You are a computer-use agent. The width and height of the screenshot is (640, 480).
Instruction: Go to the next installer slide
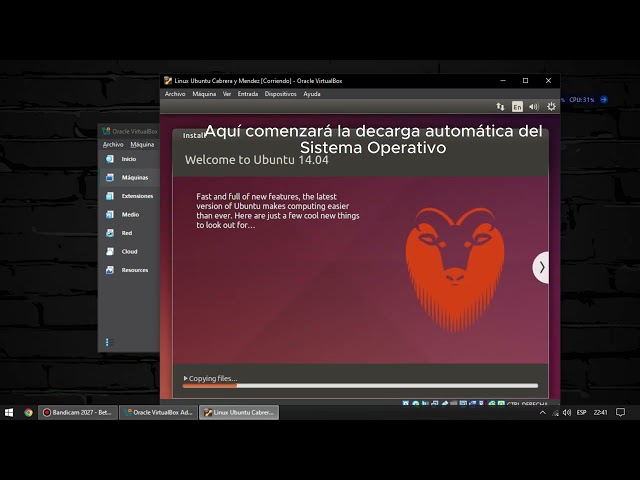[x=541, y=267]
